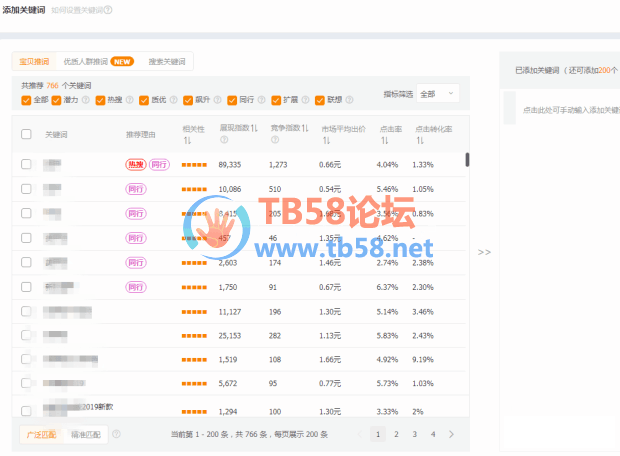
Task: Click the help icon beside 精准匹配
Action: click(116, 434)
